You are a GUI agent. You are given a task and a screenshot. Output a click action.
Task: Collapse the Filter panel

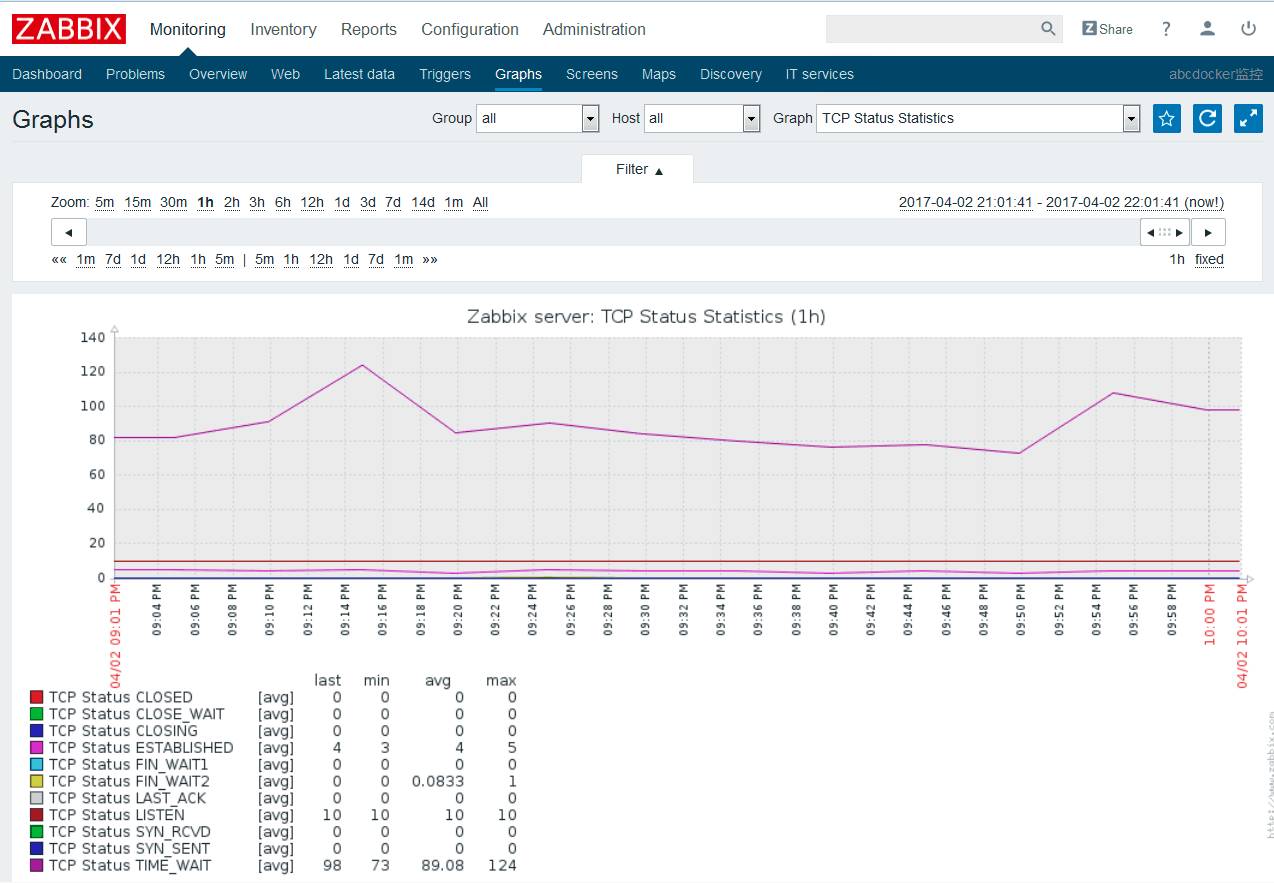coord(638,169)
